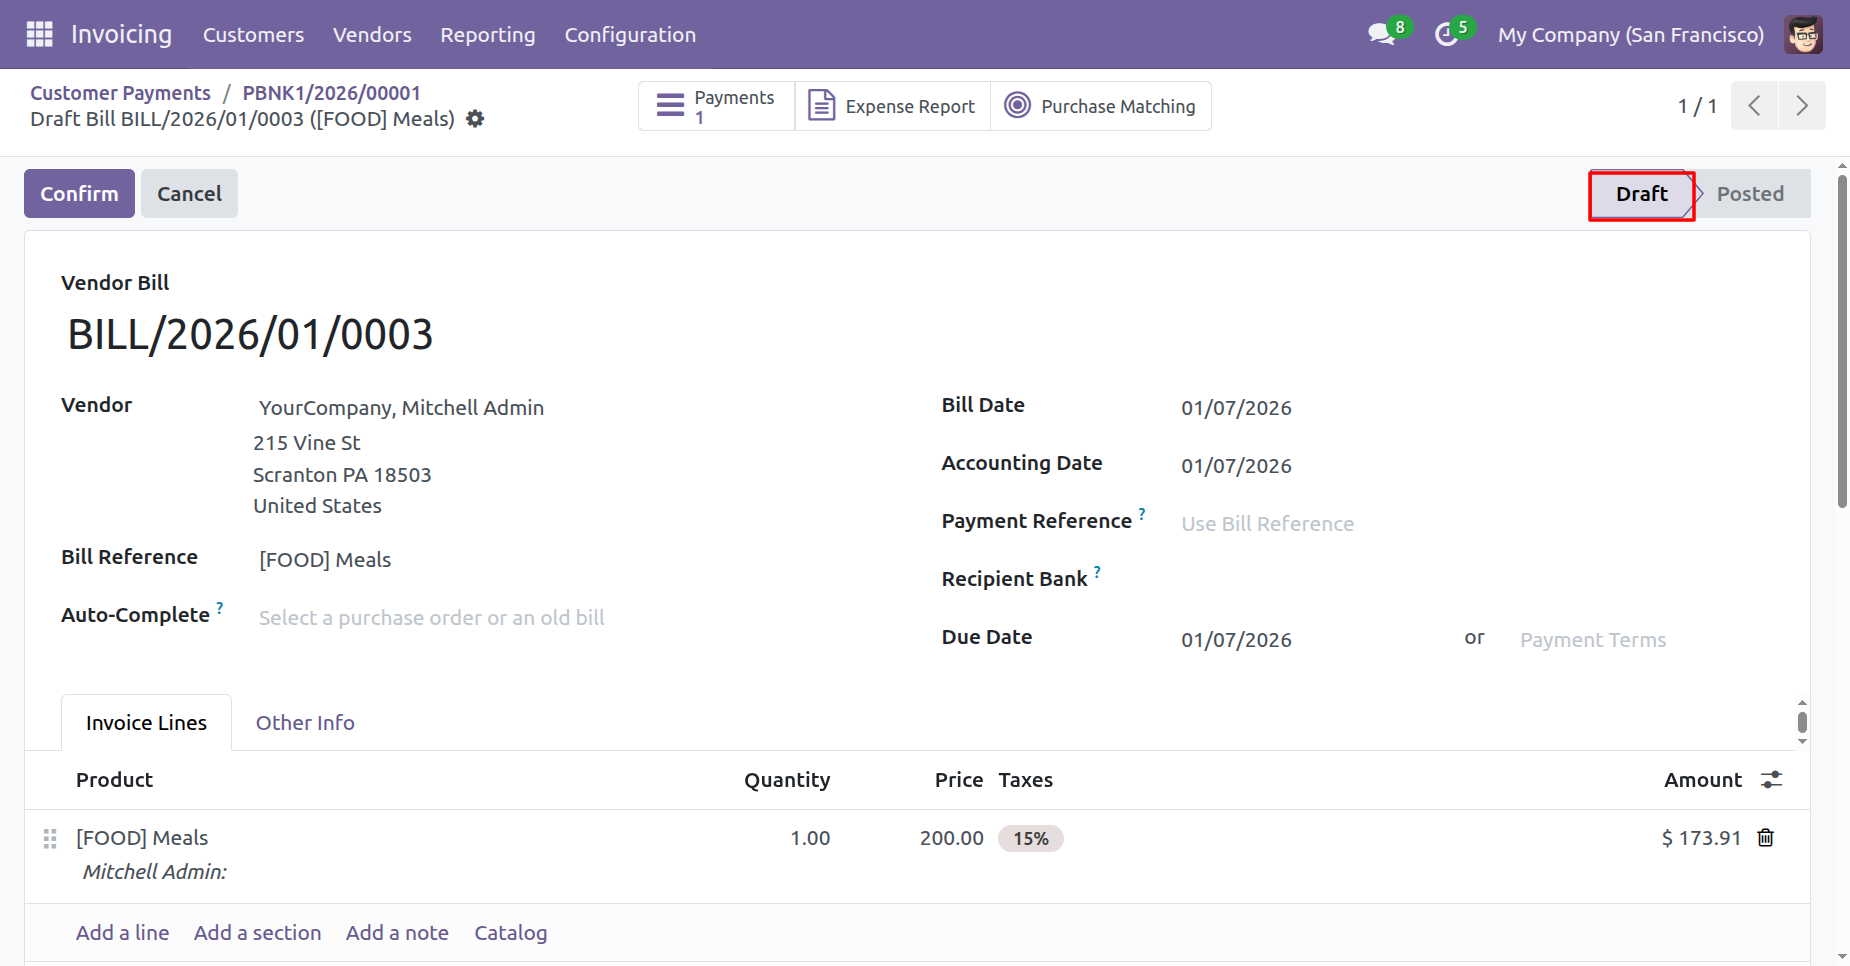Open the Purchase Matching smart button

(x=1100, y=106)
